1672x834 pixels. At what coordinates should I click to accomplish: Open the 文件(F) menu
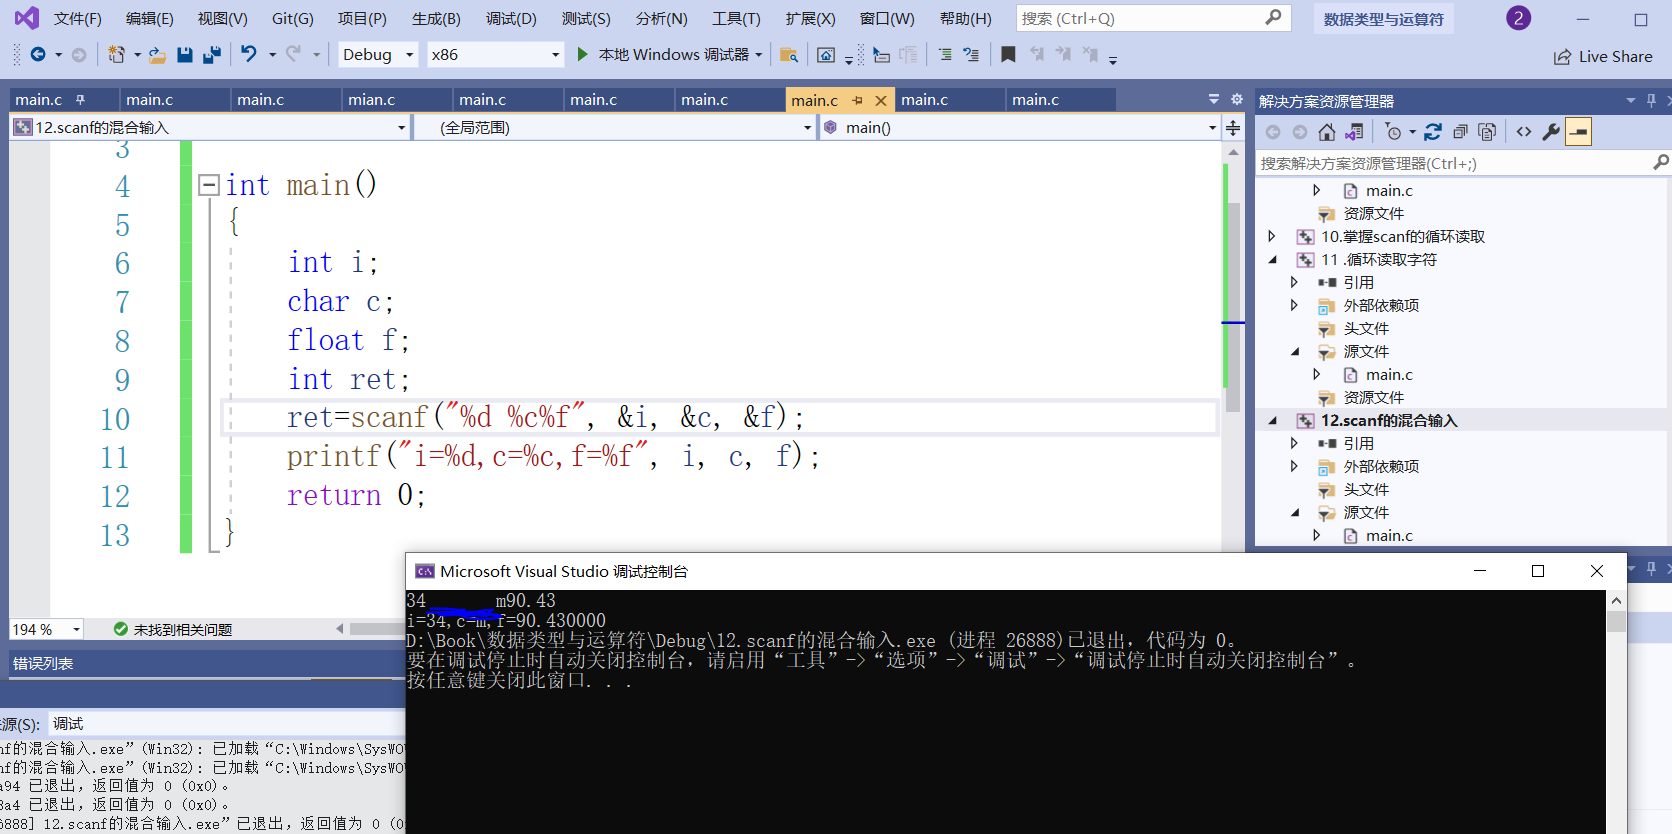78,18
